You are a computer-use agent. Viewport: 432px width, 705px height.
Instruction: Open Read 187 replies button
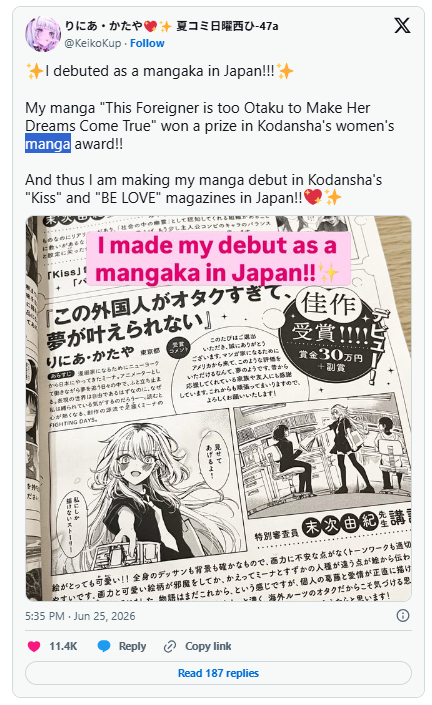pyautogui.click(x=218, y=673)
